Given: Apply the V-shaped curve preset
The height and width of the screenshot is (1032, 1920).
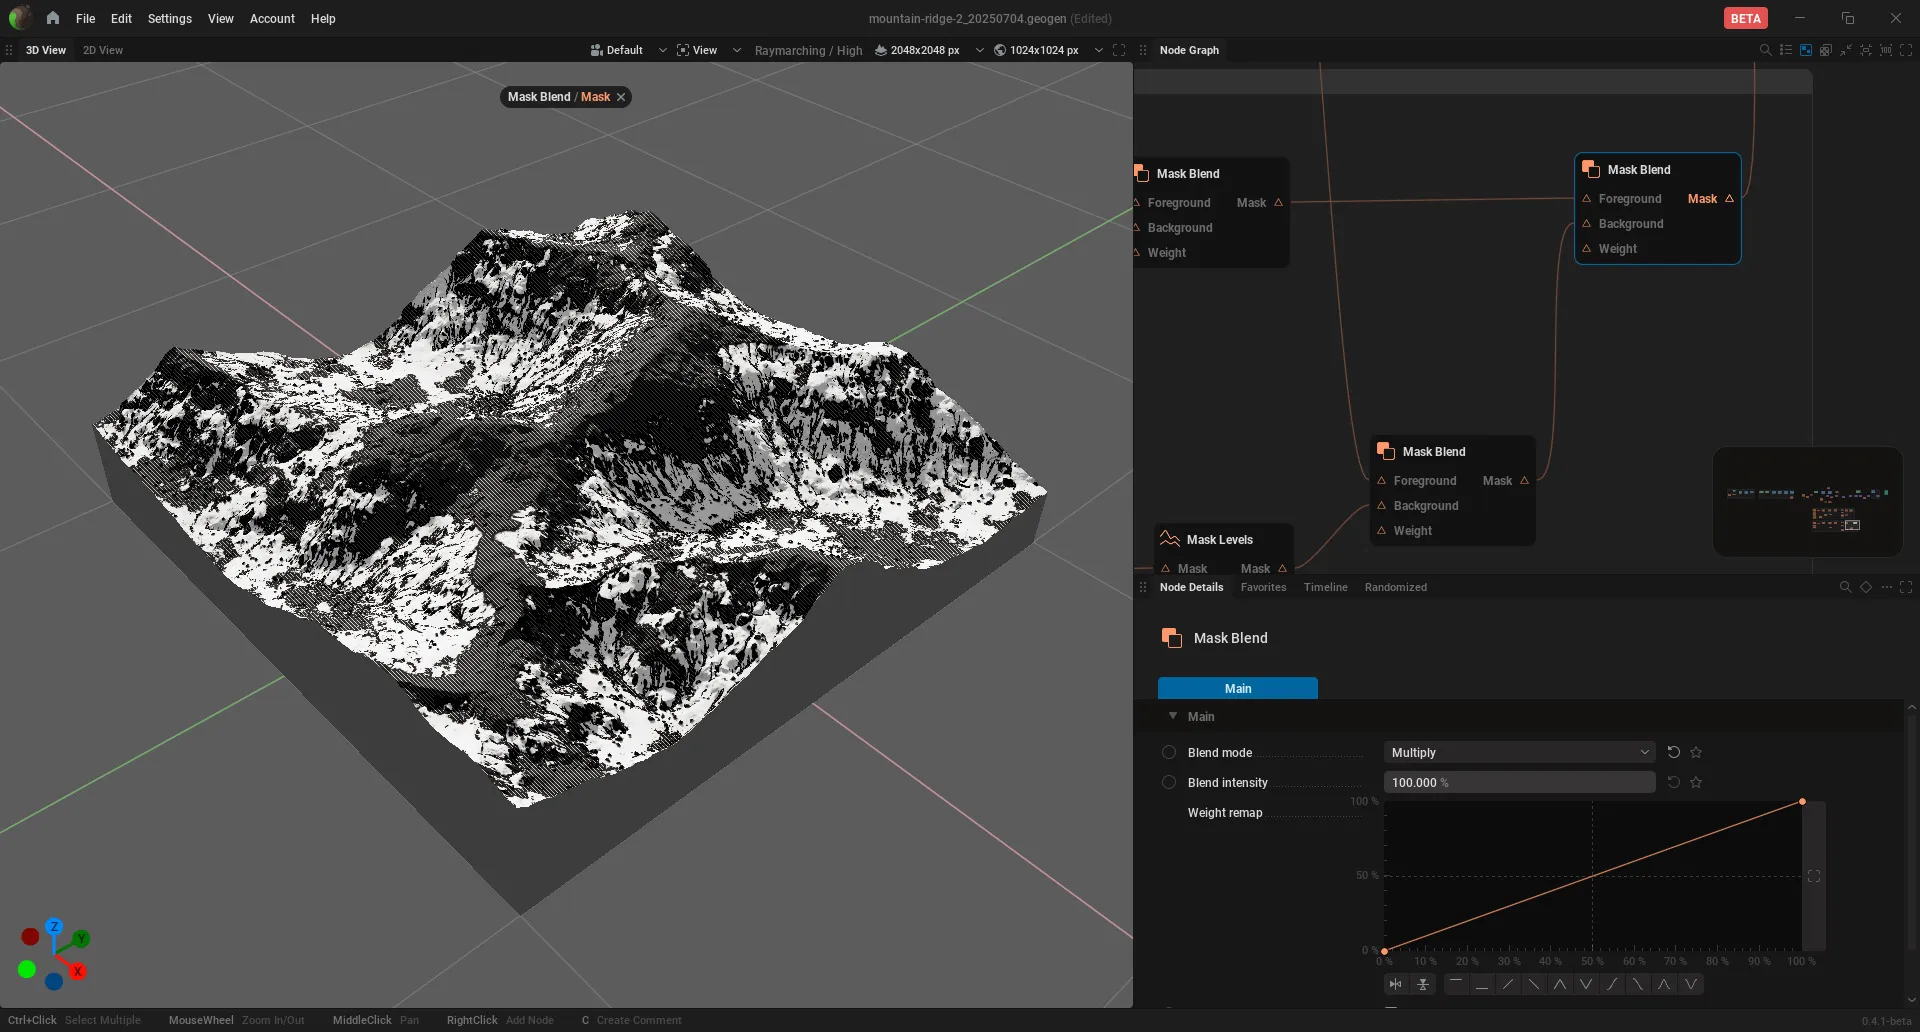Looking at the screenshot, I should [x=1586, y=984].
